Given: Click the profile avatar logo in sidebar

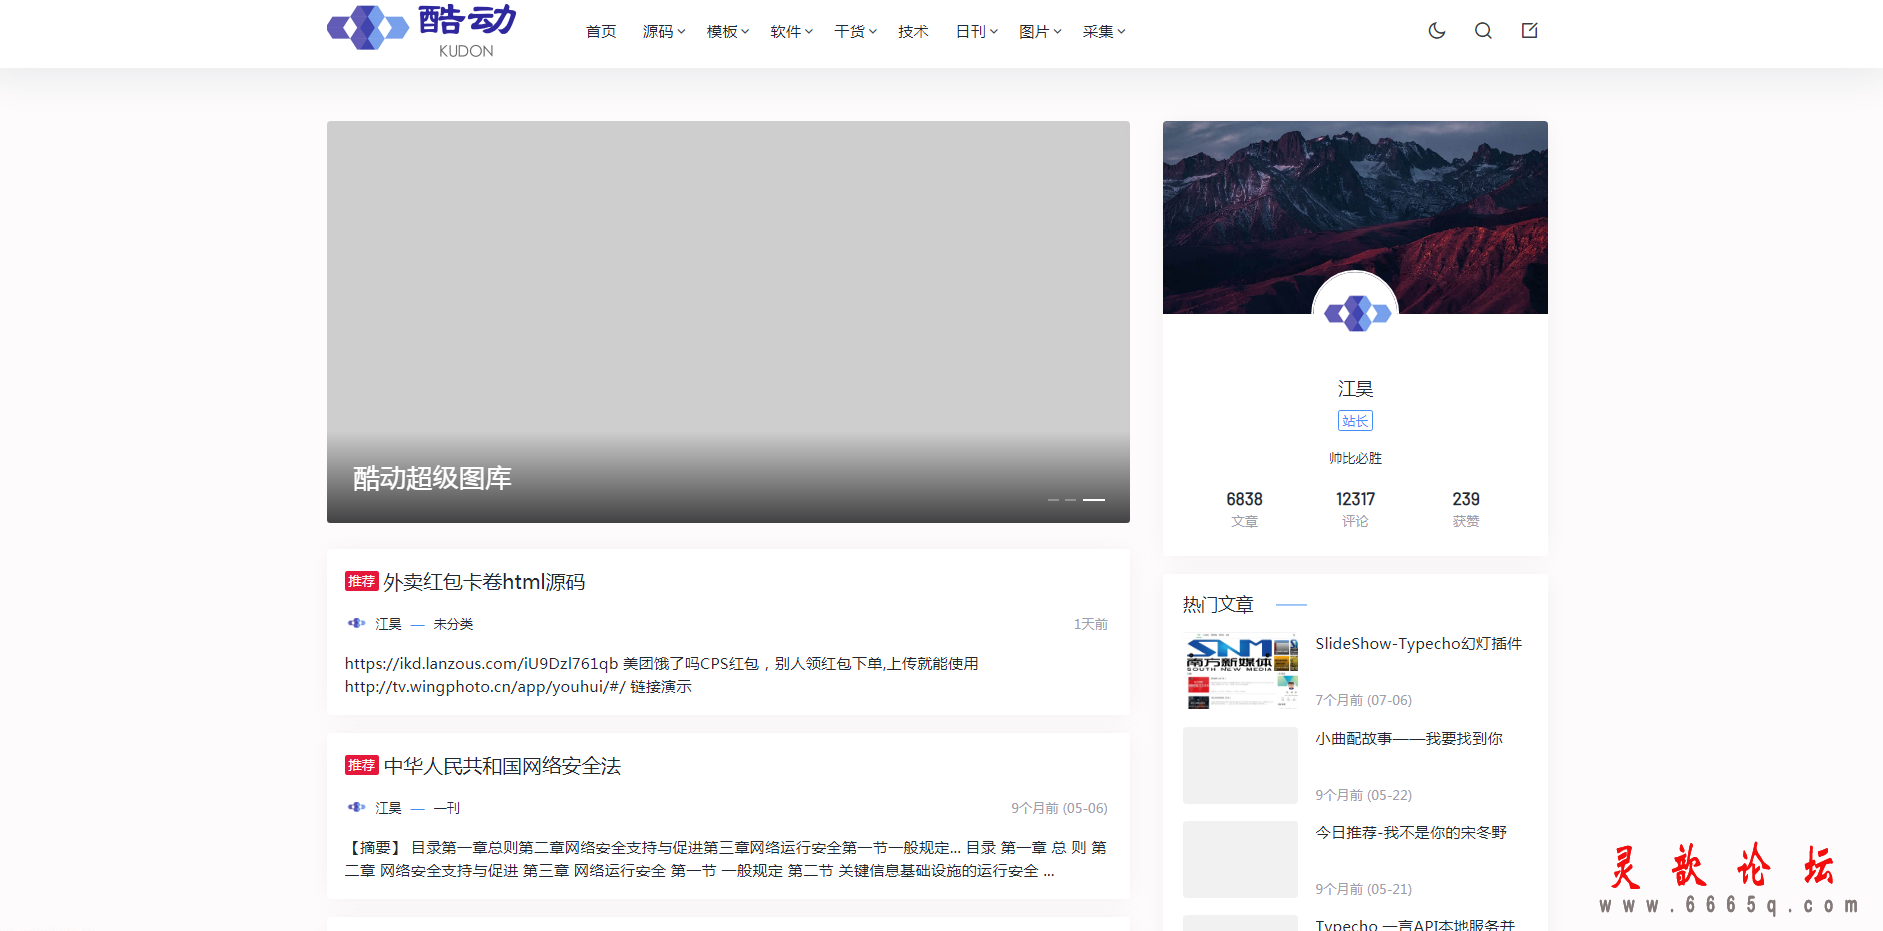Looking at the screenshot, I should [1355, 313].
